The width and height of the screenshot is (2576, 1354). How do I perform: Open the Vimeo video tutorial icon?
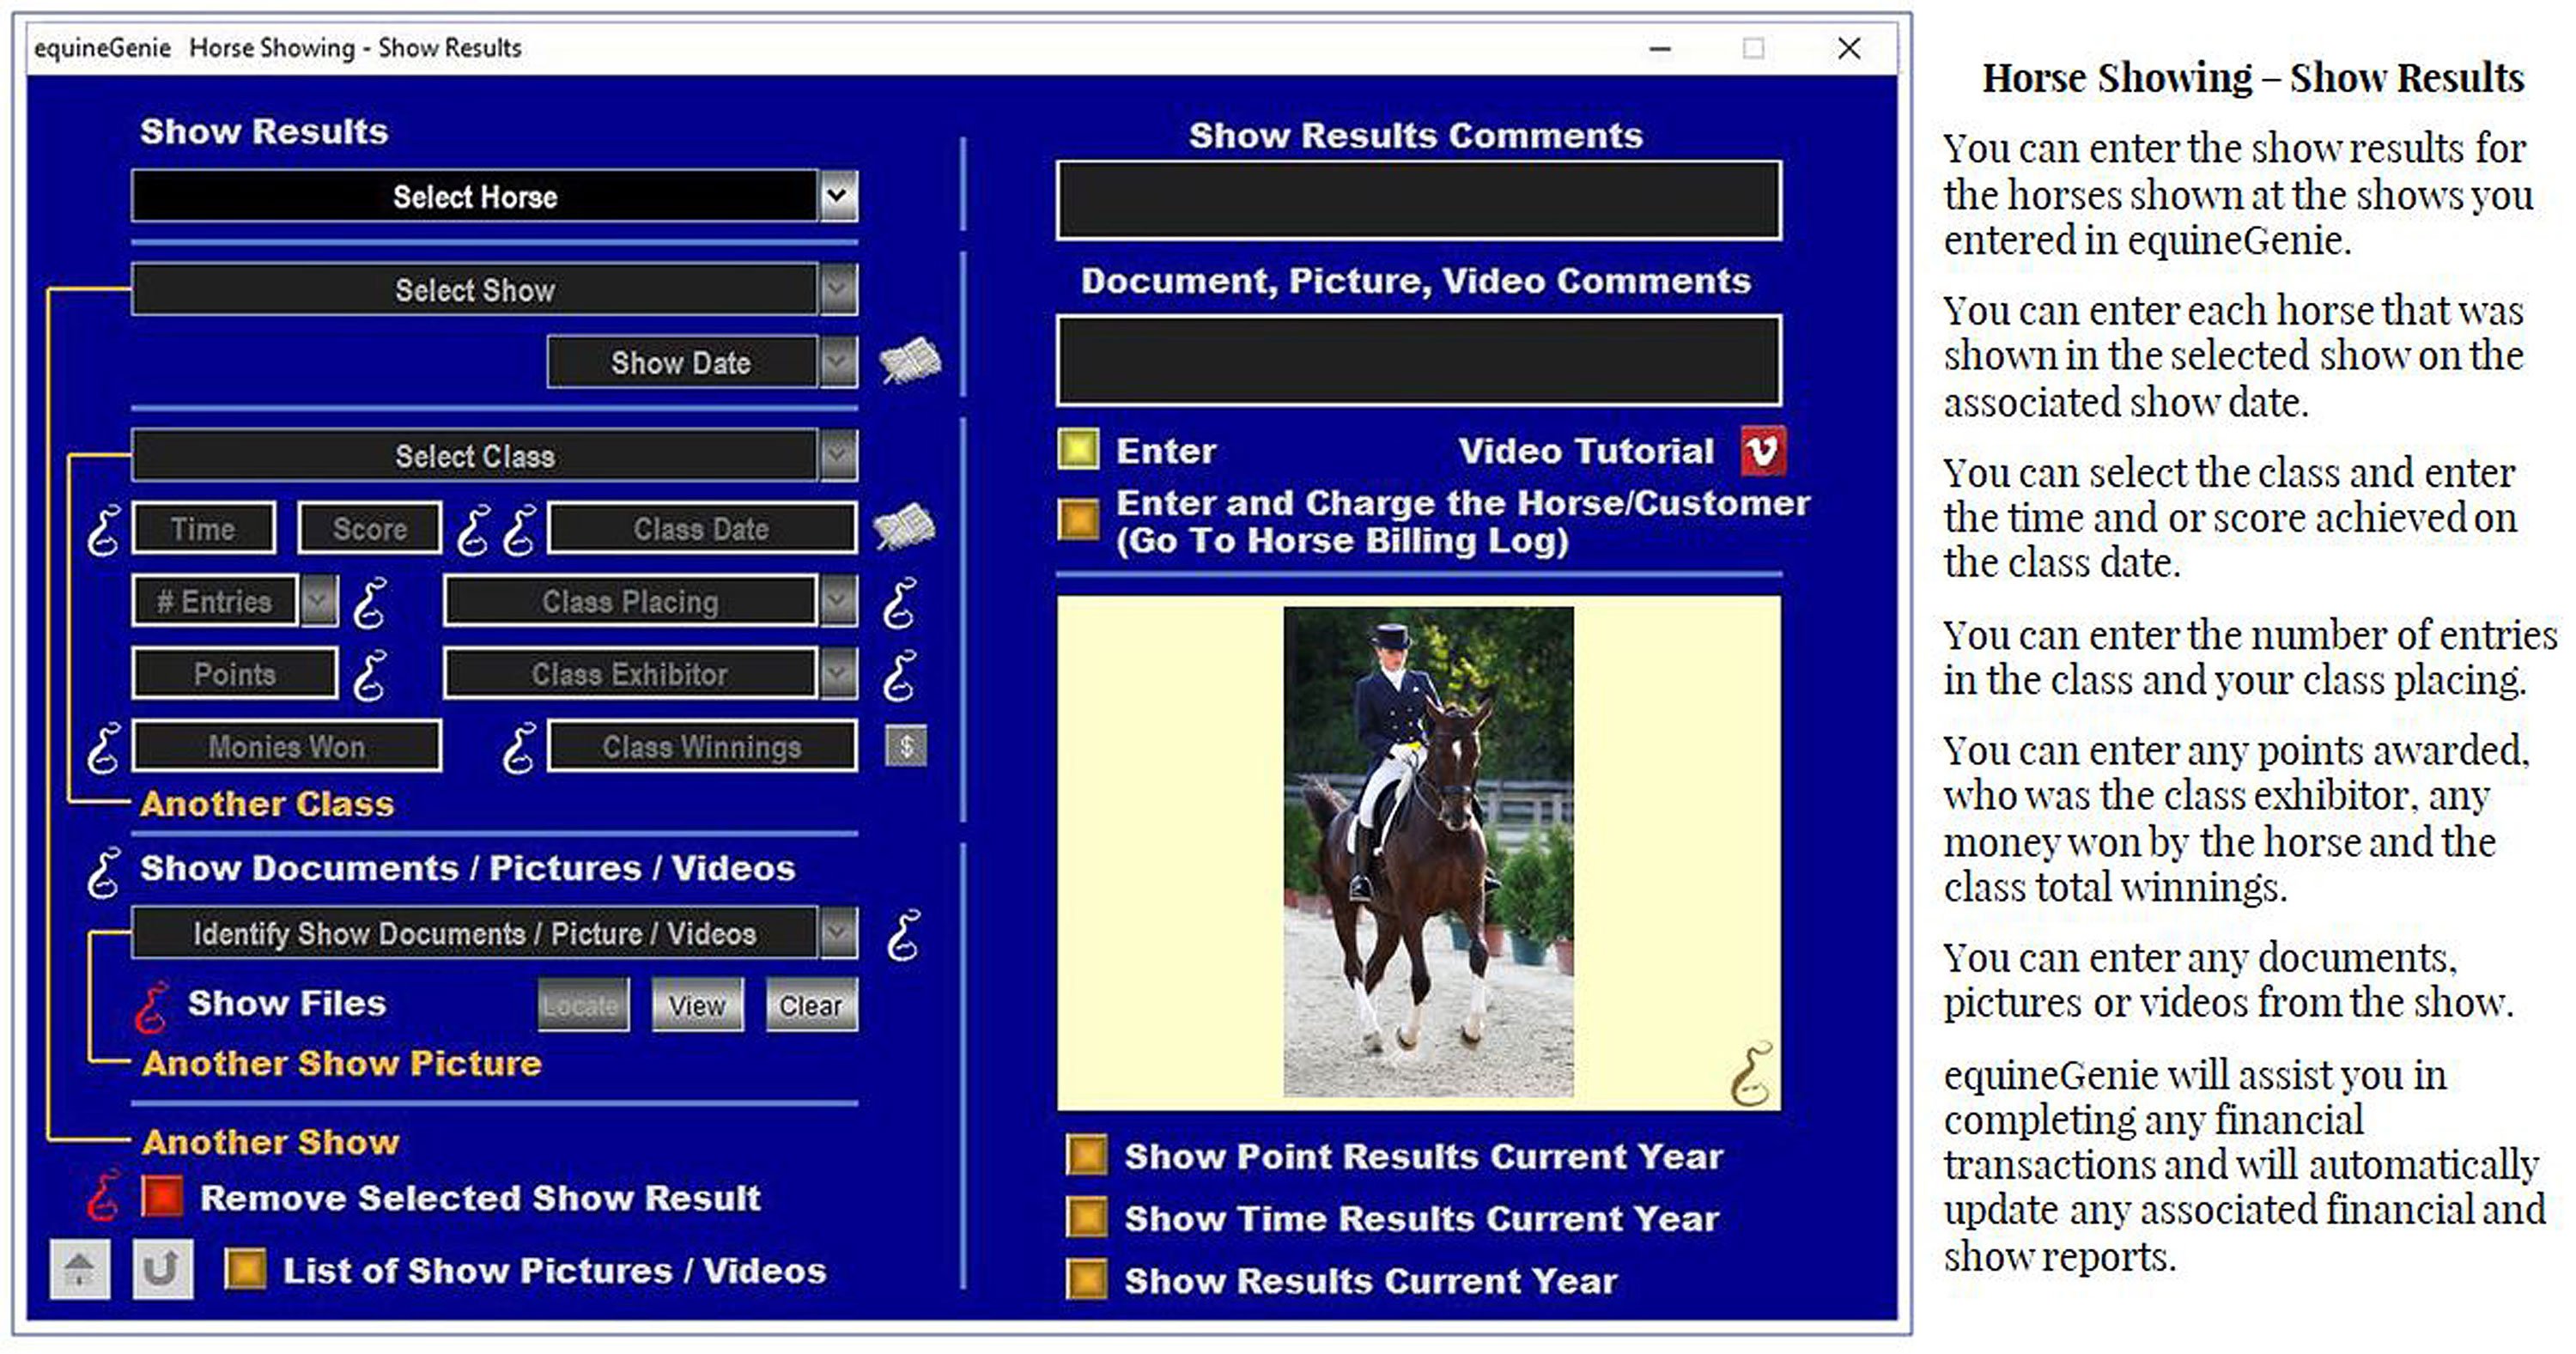click(x=1765, y=452)
